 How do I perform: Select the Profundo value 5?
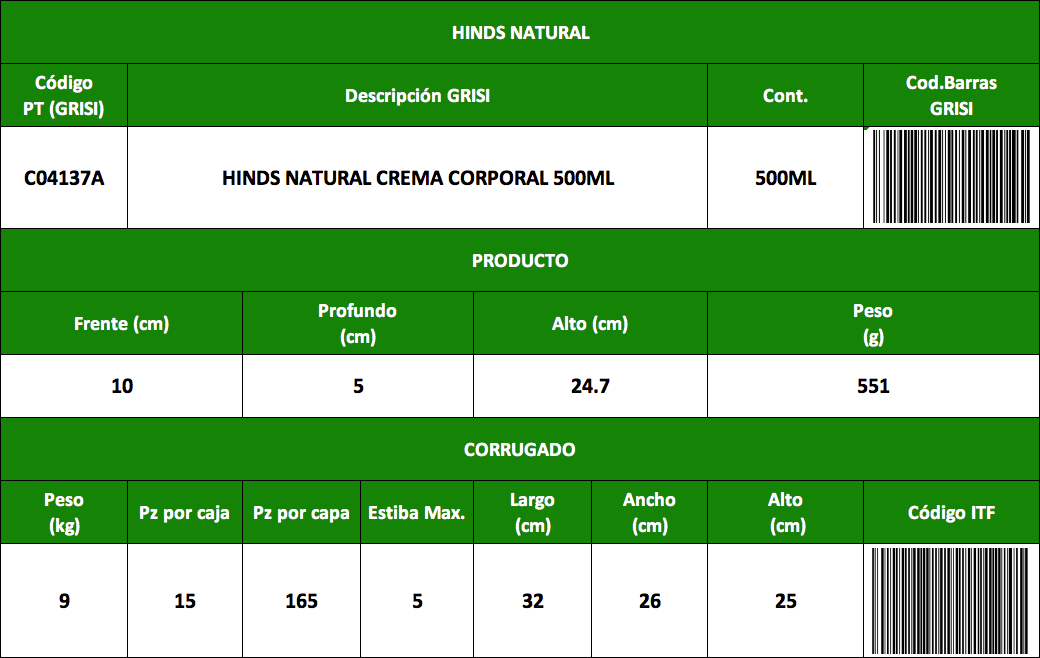358,386
